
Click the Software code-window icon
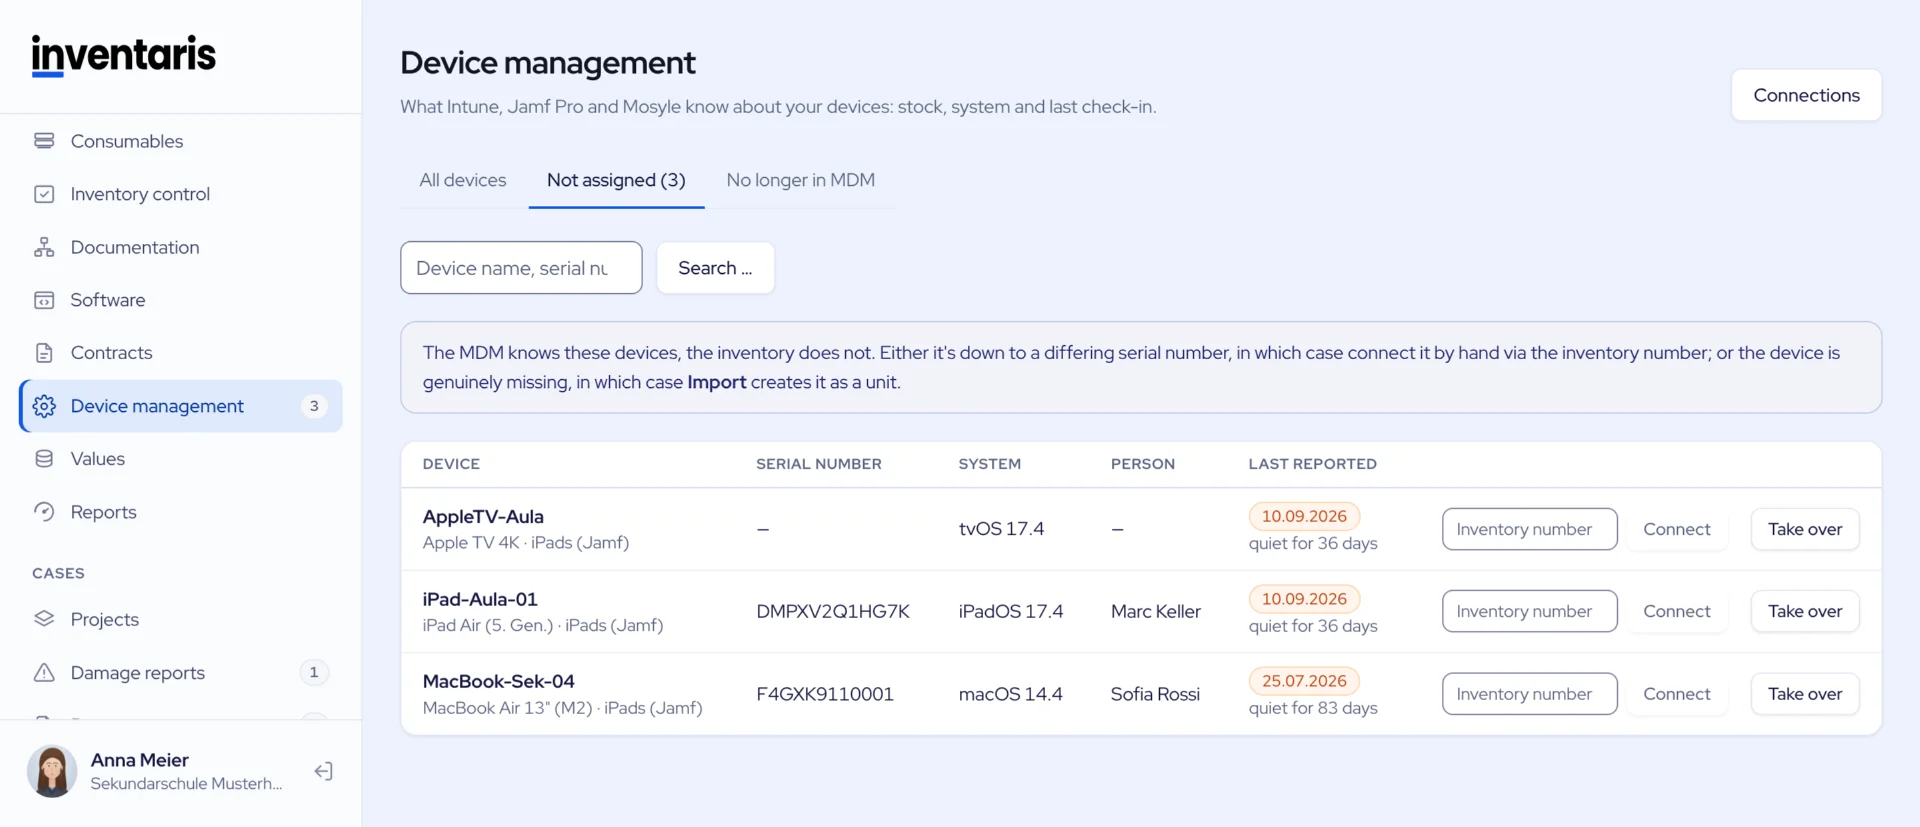pos(44,300)
